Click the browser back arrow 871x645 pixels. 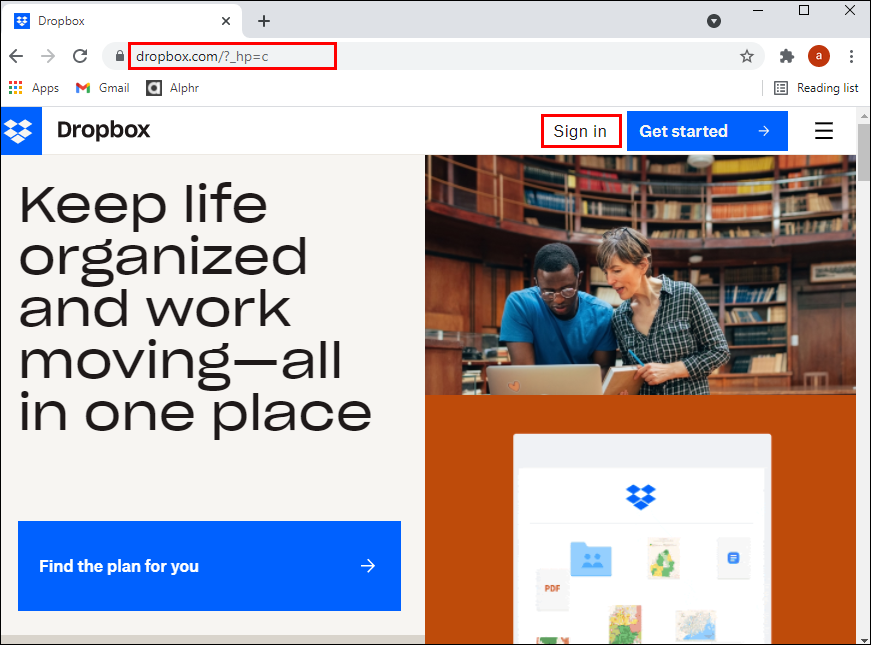pyautogui.click(x=16, y=56)
